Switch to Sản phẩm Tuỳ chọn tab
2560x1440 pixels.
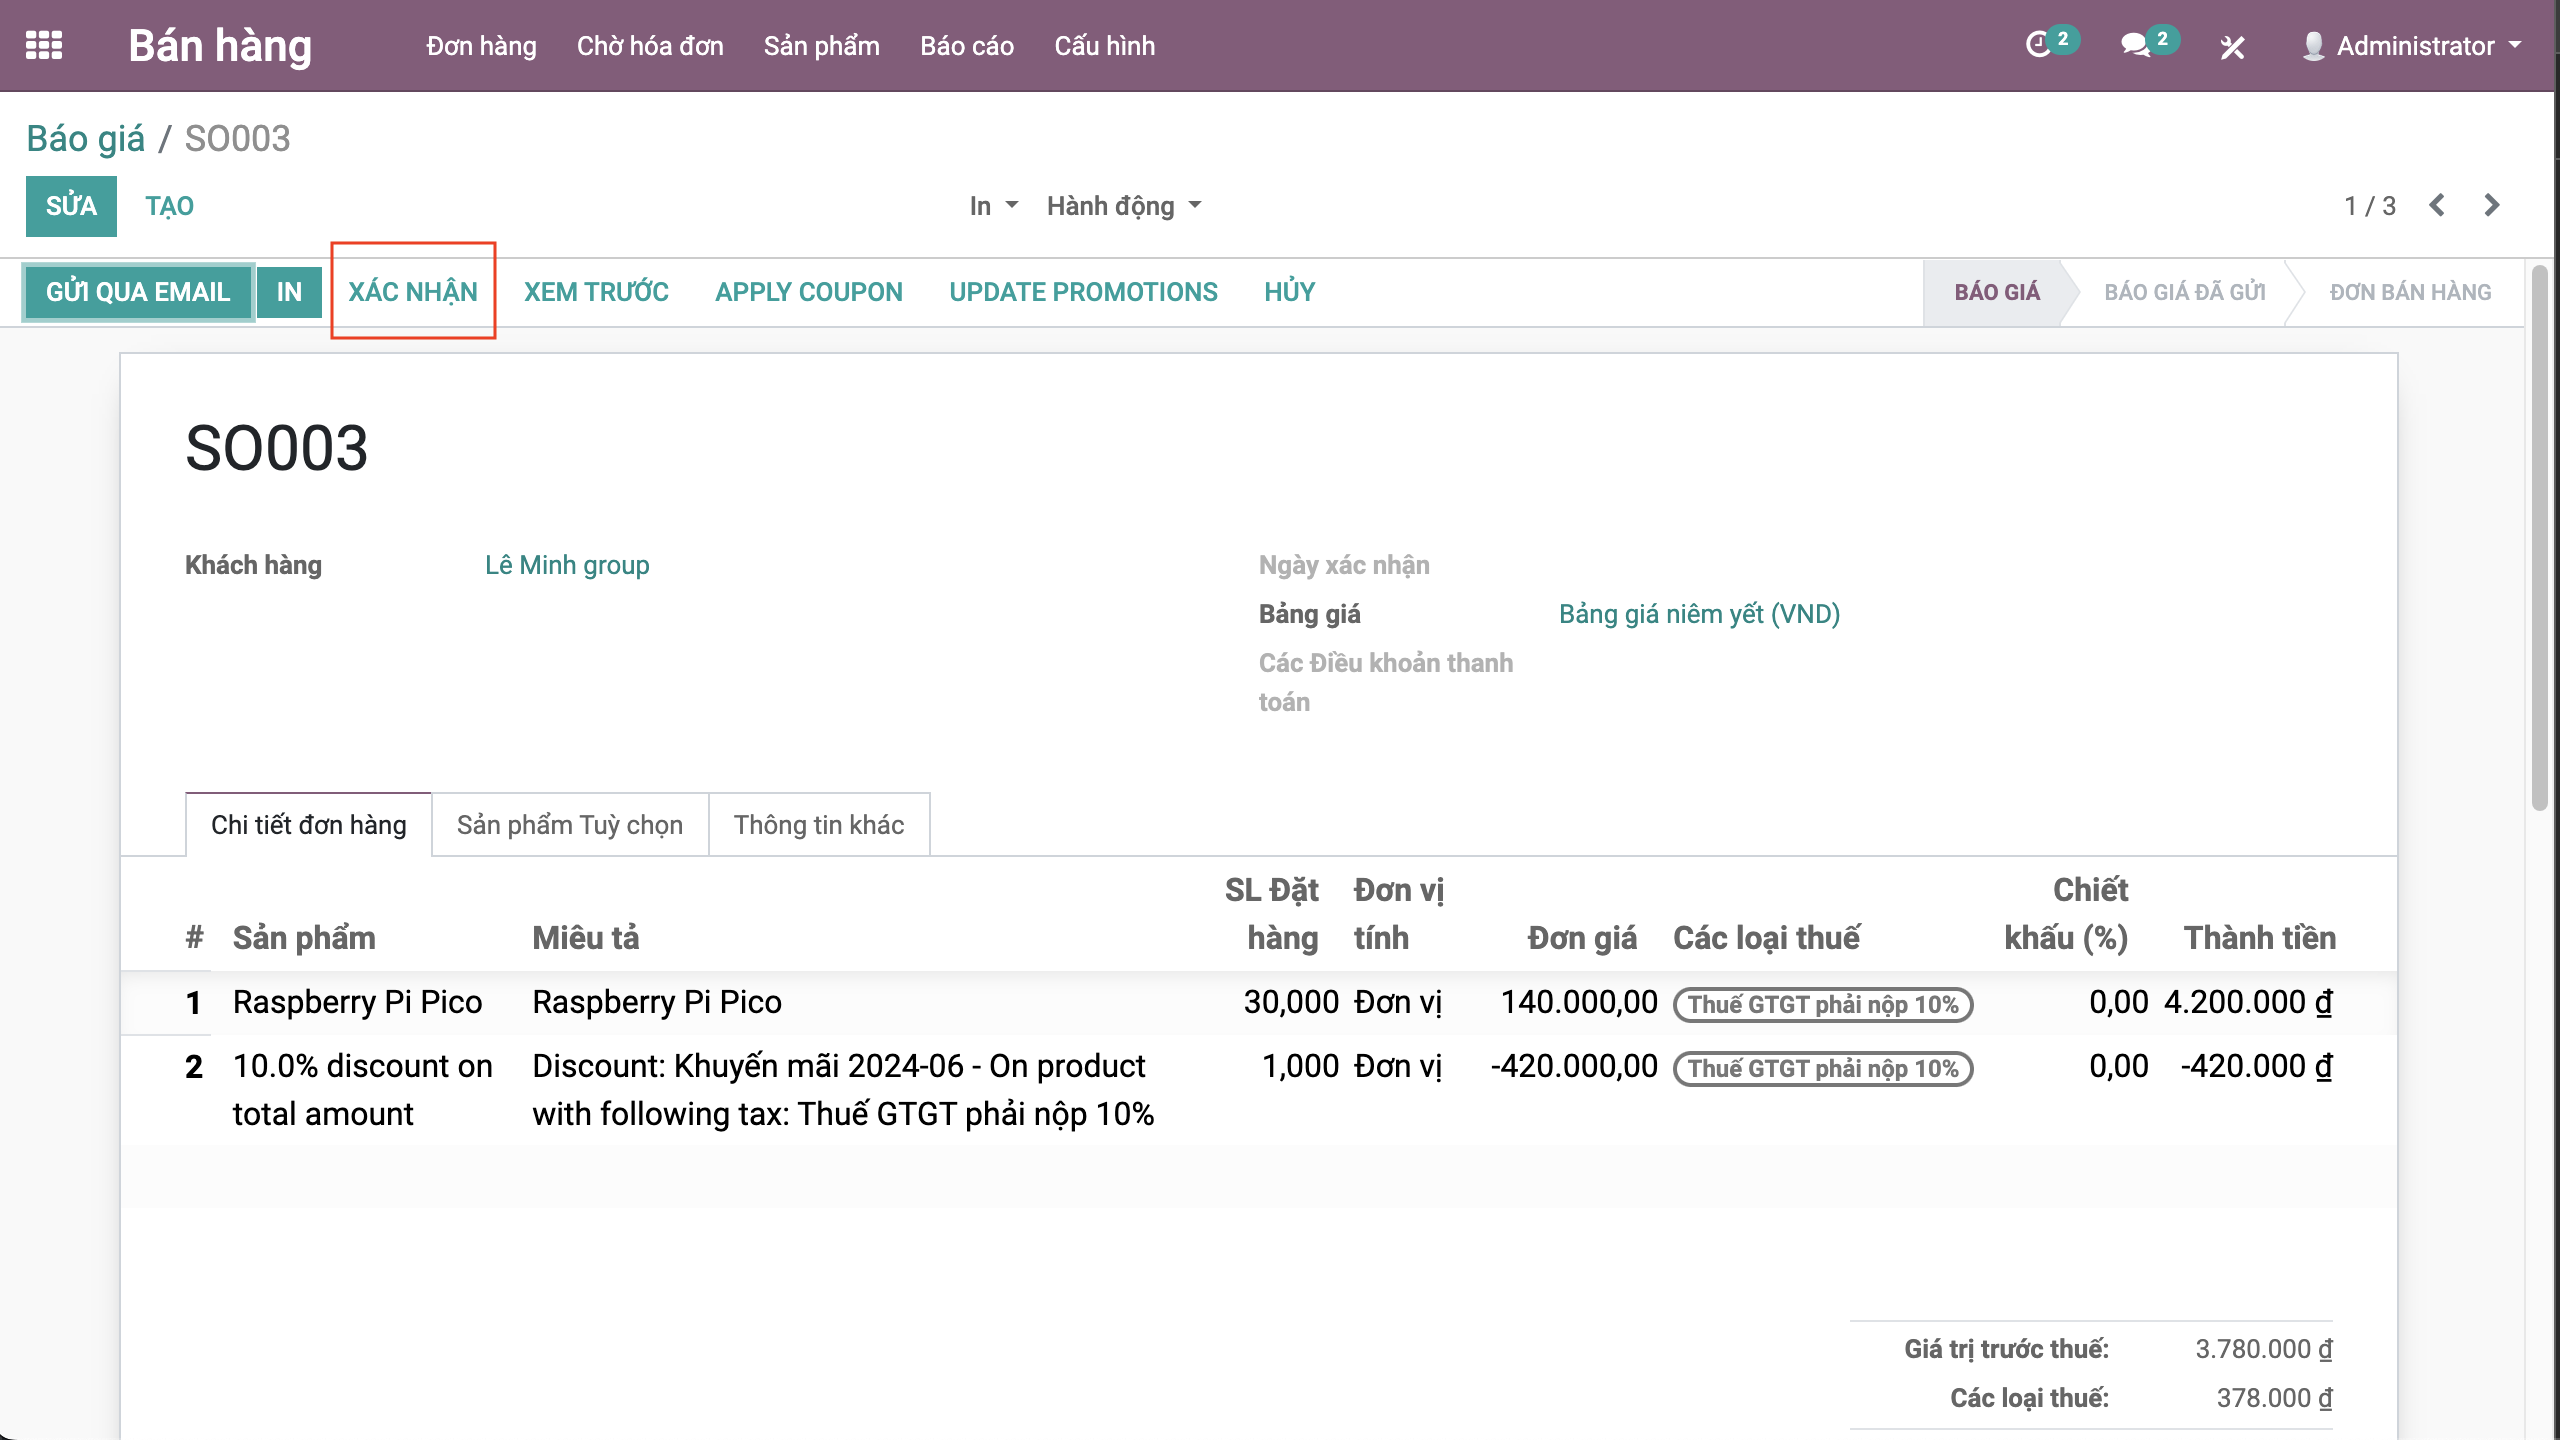[569, 825]
